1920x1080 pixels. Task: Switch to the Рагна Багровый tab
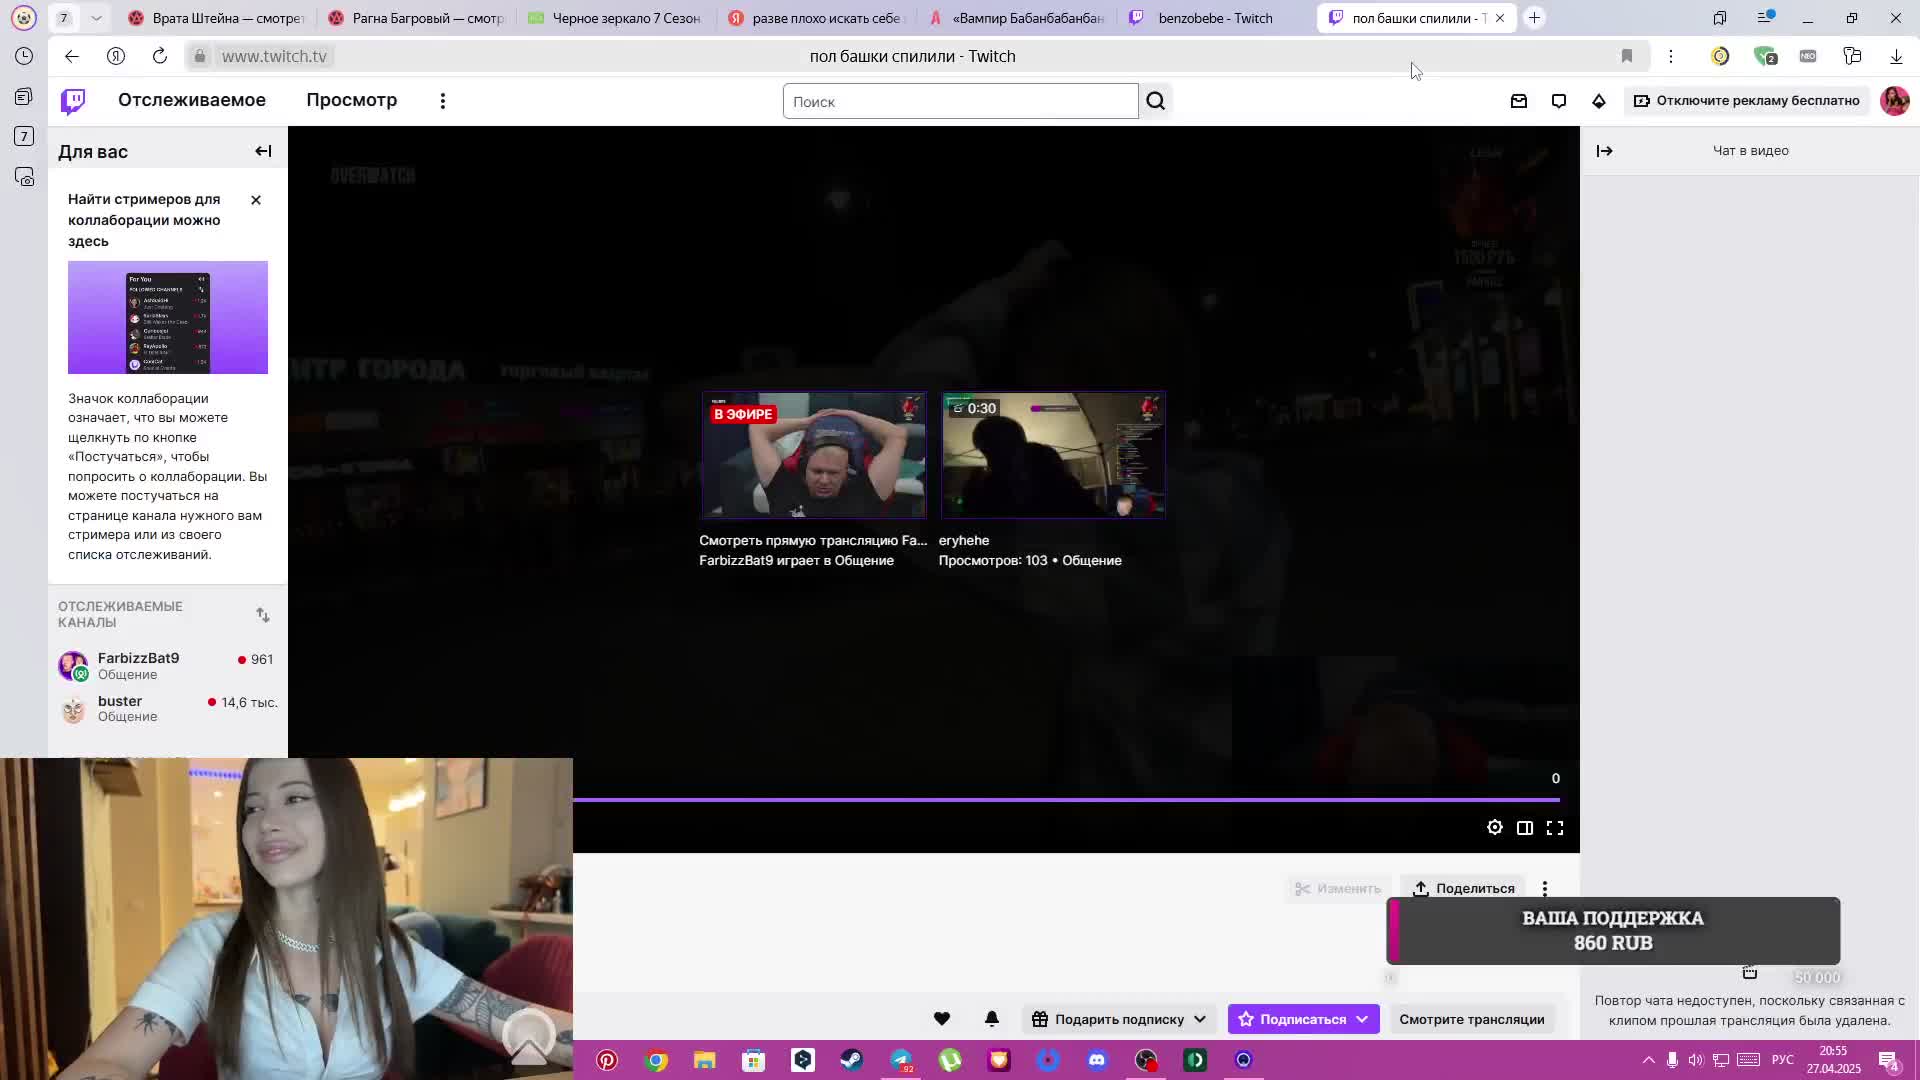point(416,18)
